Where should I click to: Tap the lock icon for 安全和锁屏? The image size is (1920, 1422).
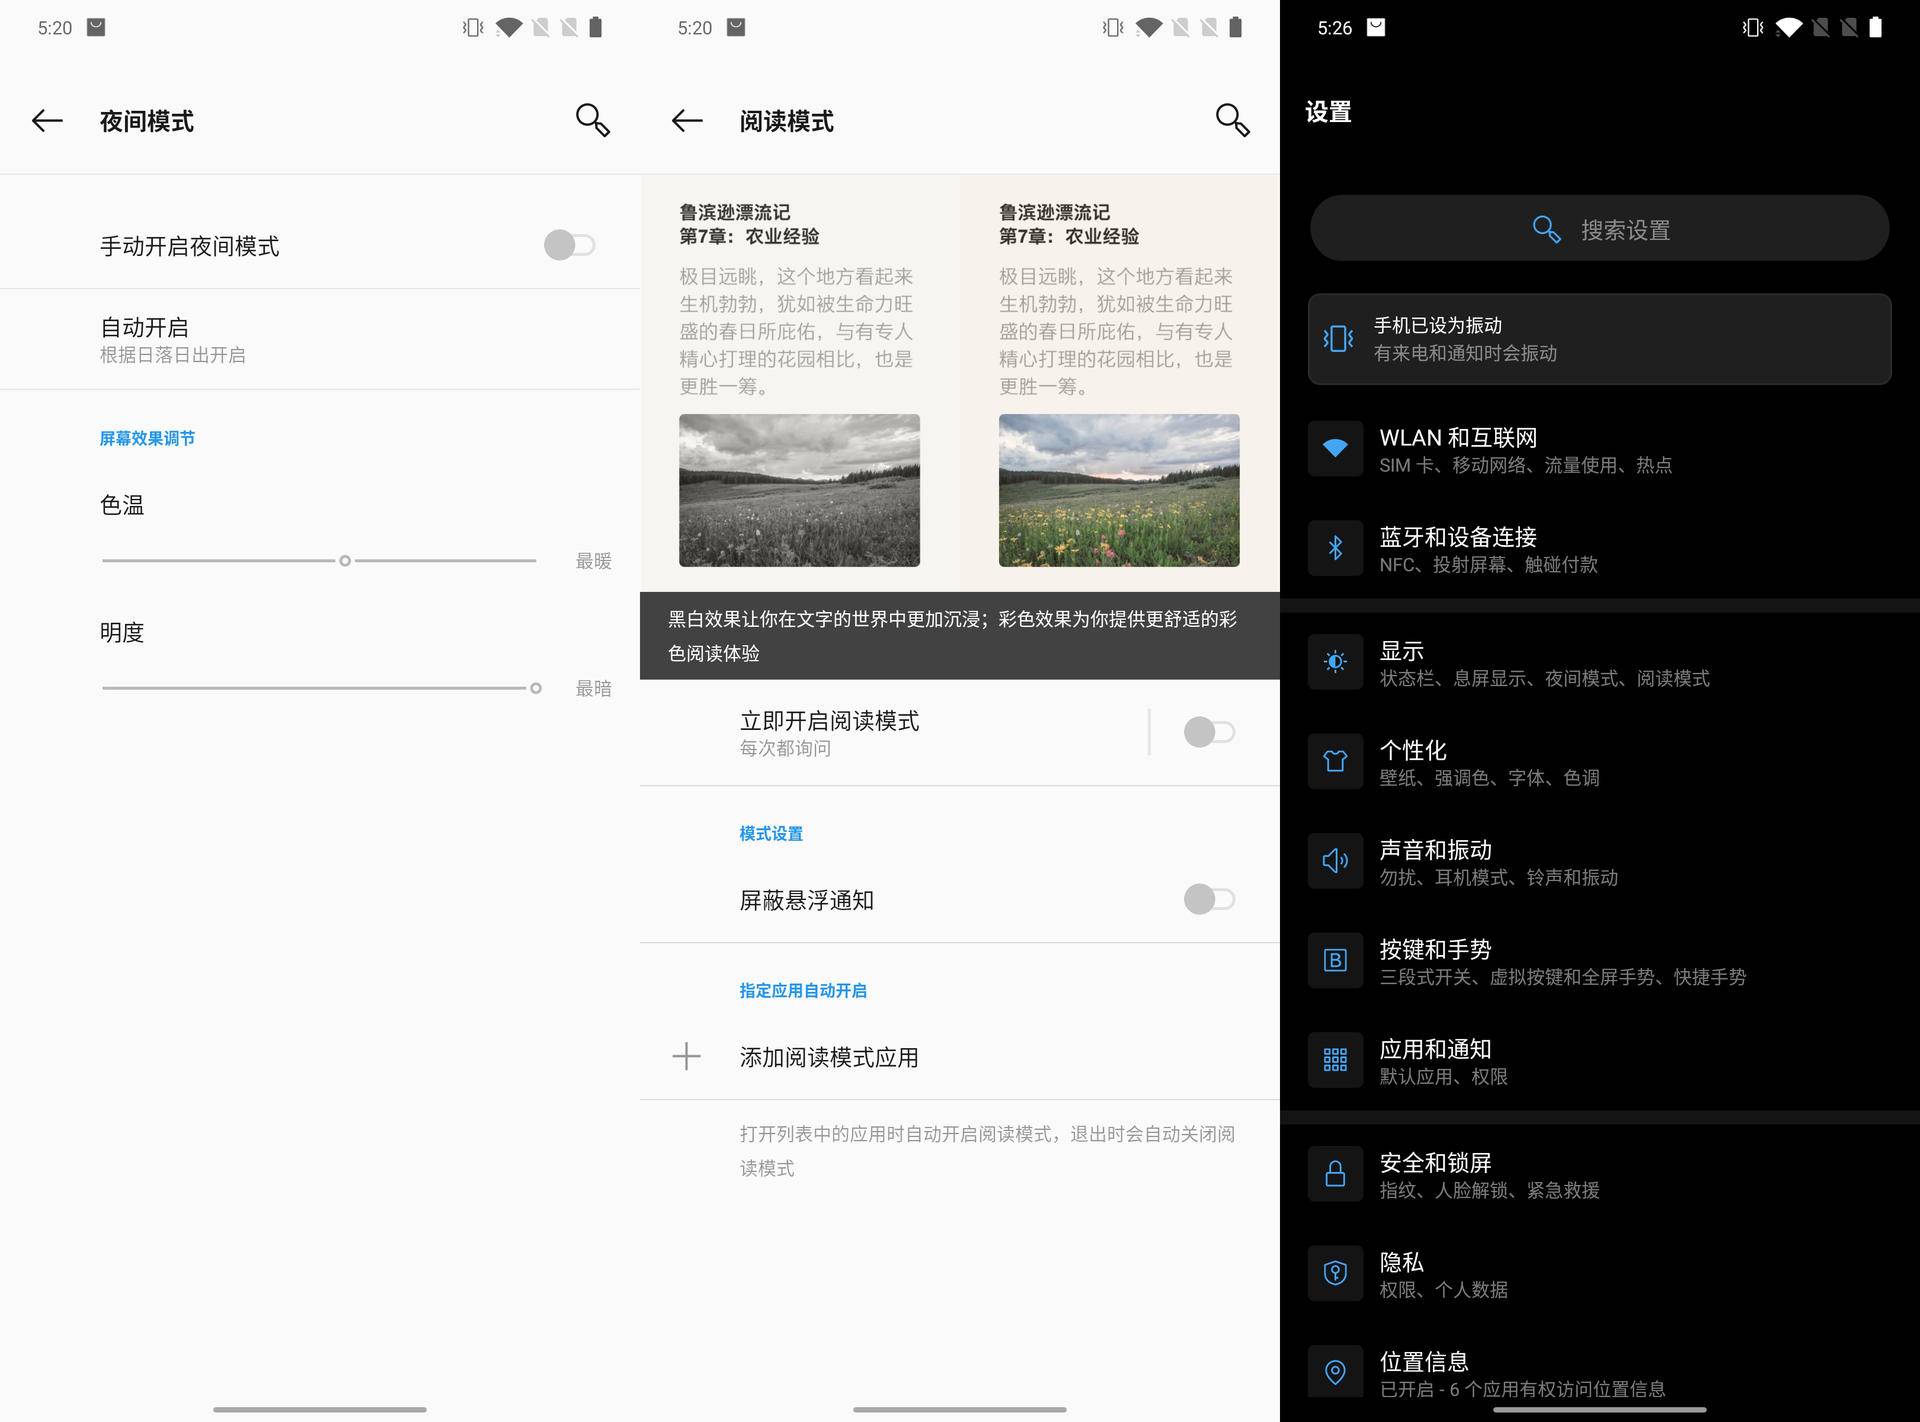pos(1335,1173)
